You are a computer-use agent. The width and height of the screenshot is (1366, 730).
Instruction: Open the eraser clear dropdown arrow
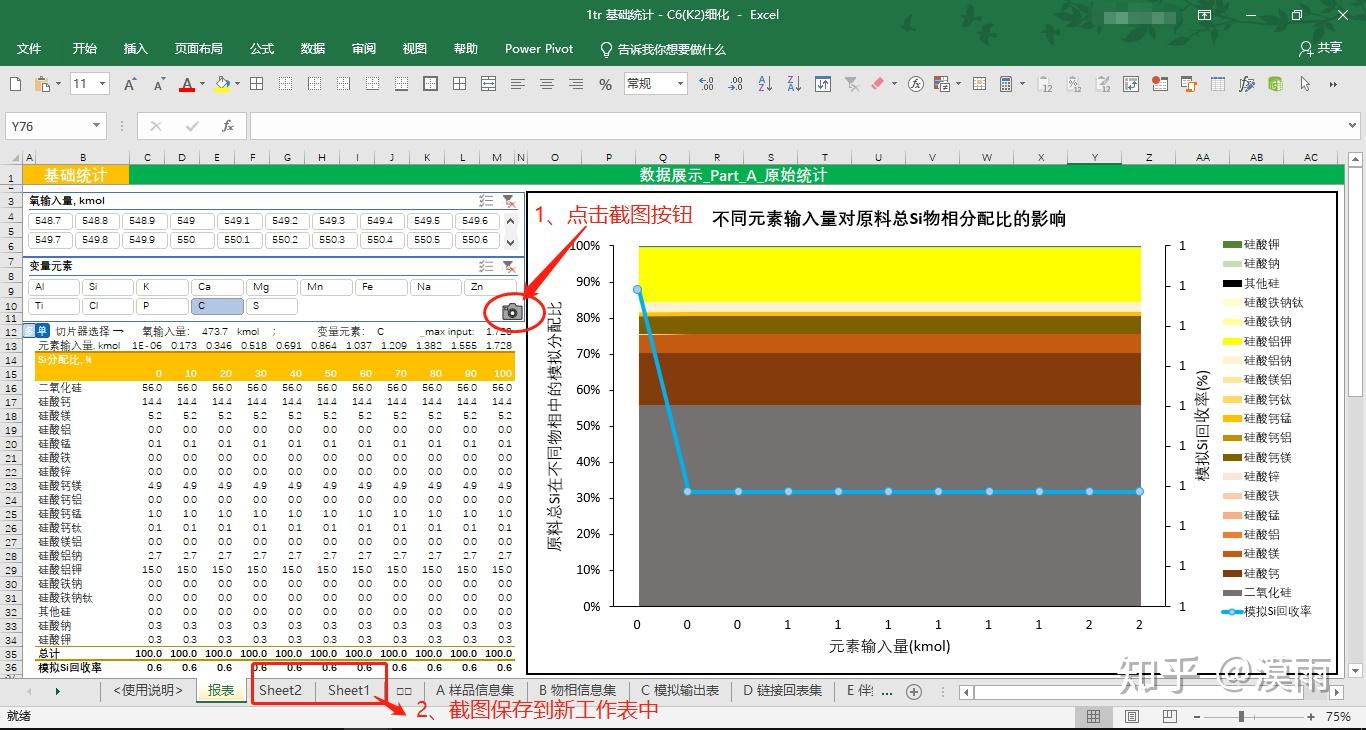click(894, 84)
